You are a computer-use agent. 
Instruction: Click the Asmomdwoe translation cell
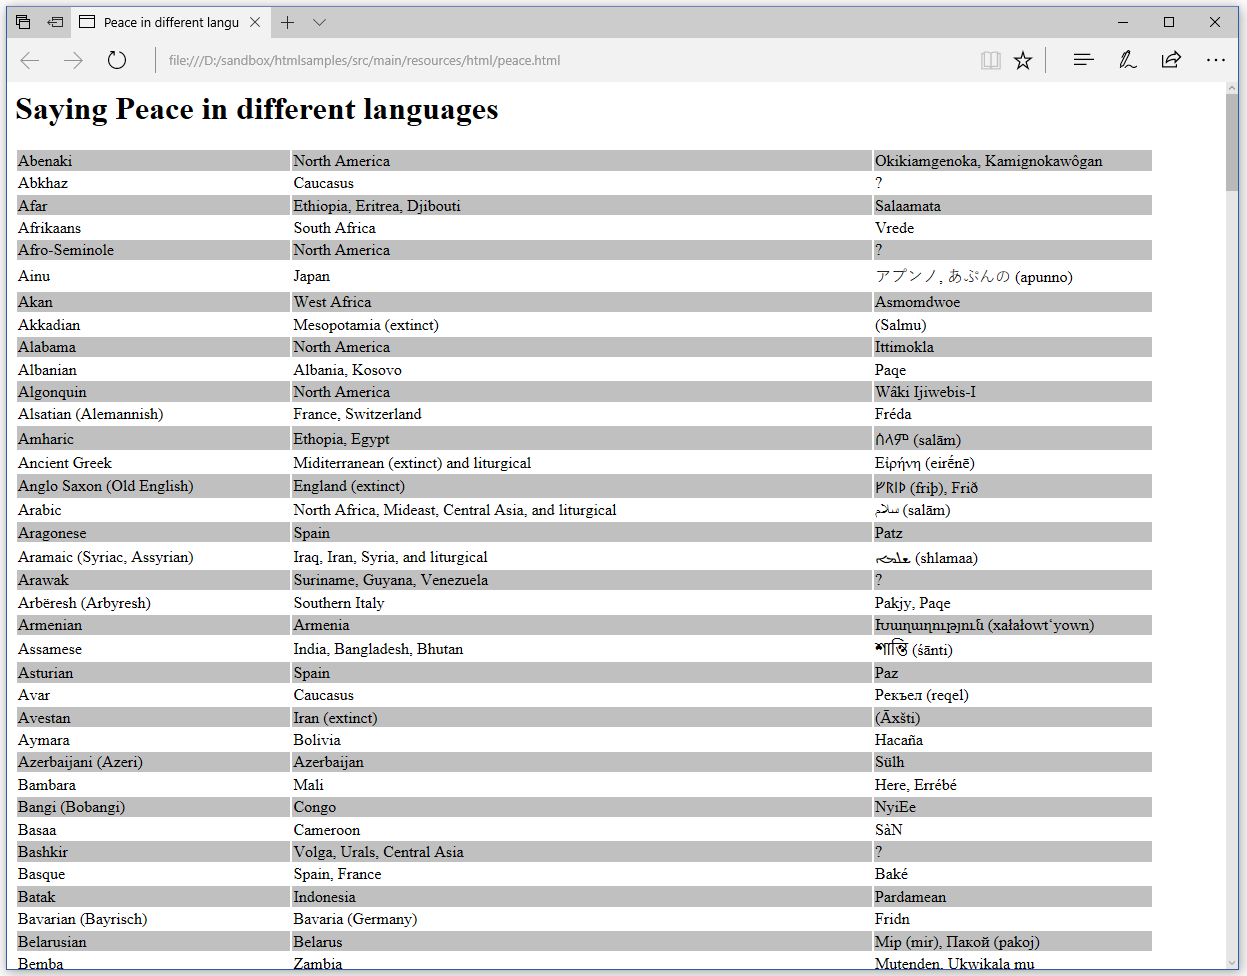pos(1013,302)
